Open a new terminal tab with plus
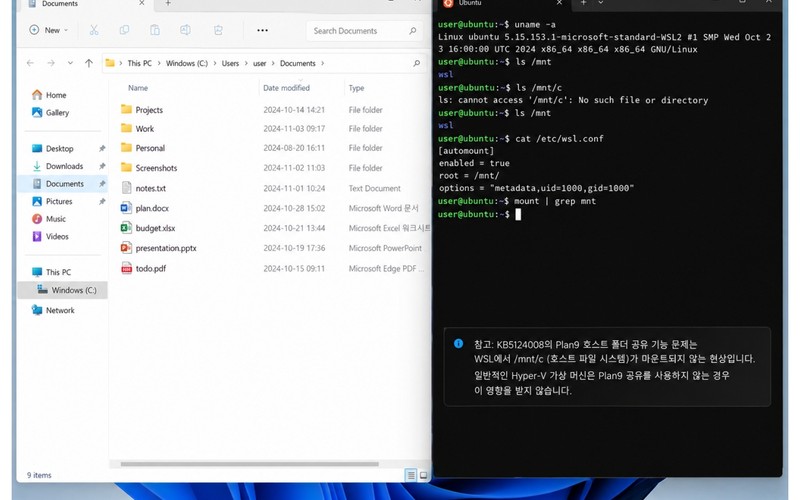This screenshot has width=800, height=500. [x=583, y=3]
